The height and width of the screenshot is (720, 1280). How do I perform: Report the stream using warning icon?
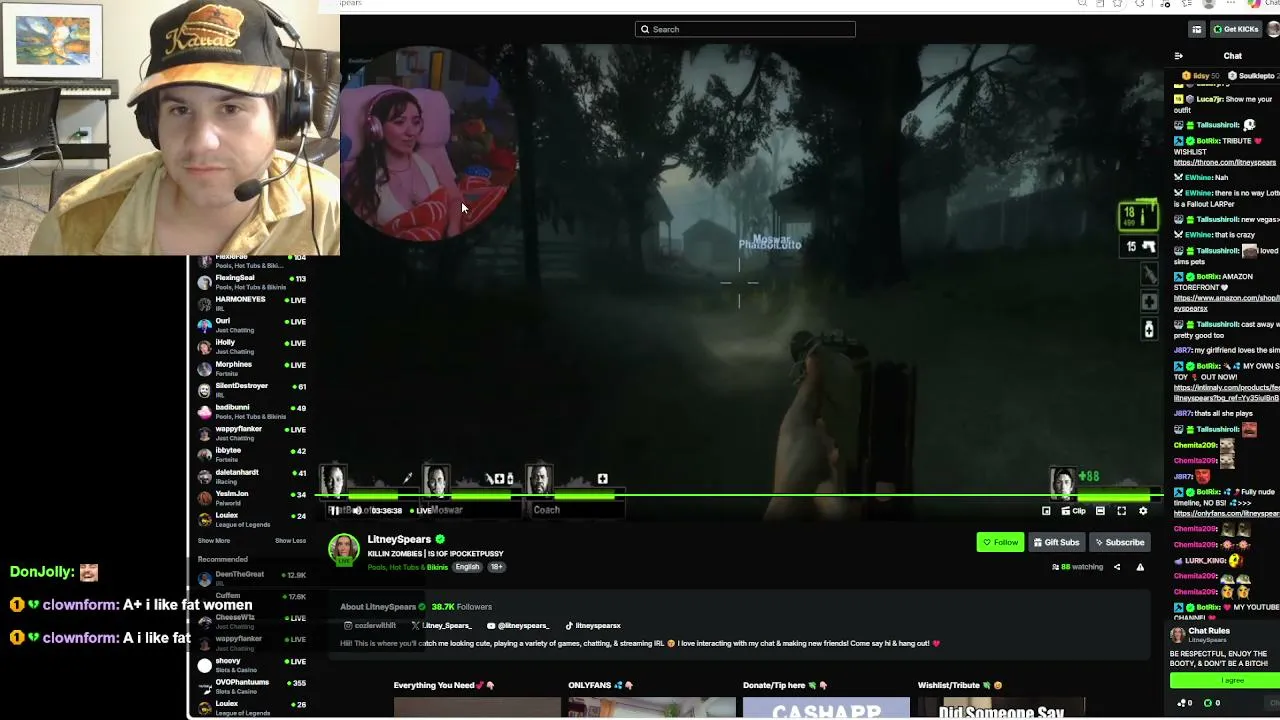1140,567
